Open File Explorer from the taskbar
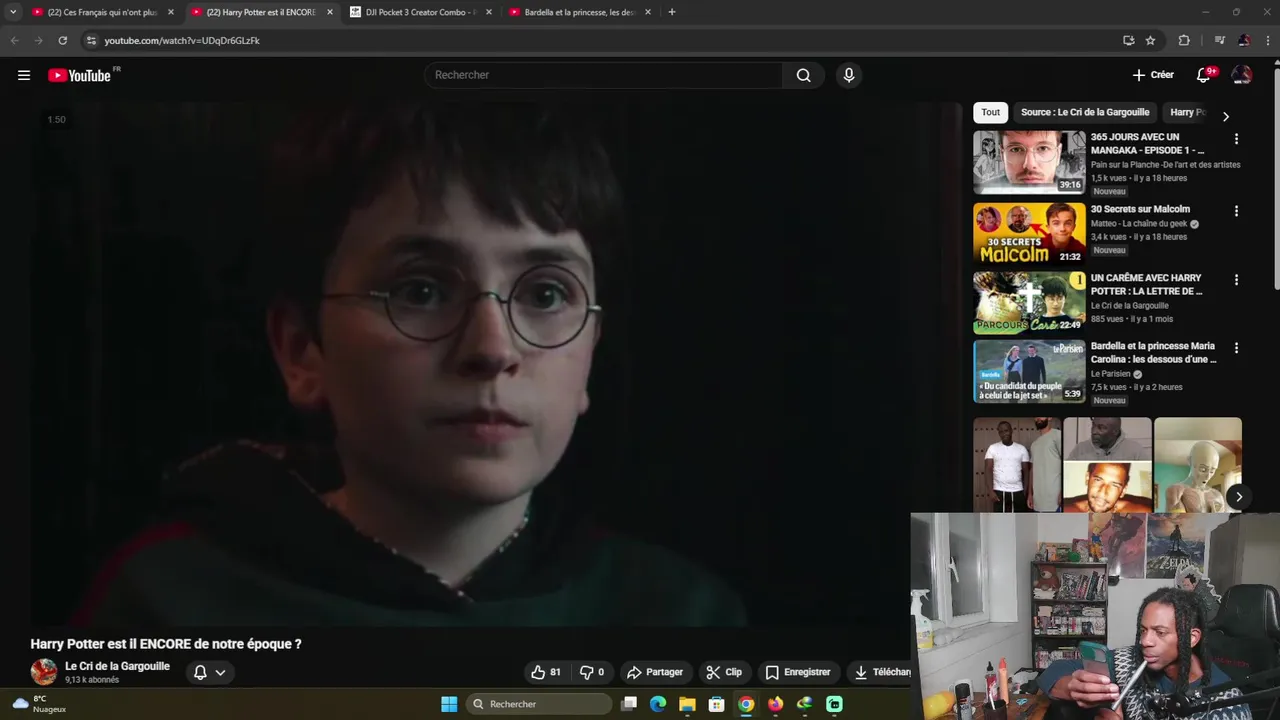This screenshot has width=1280, height=720. [687, 704]
